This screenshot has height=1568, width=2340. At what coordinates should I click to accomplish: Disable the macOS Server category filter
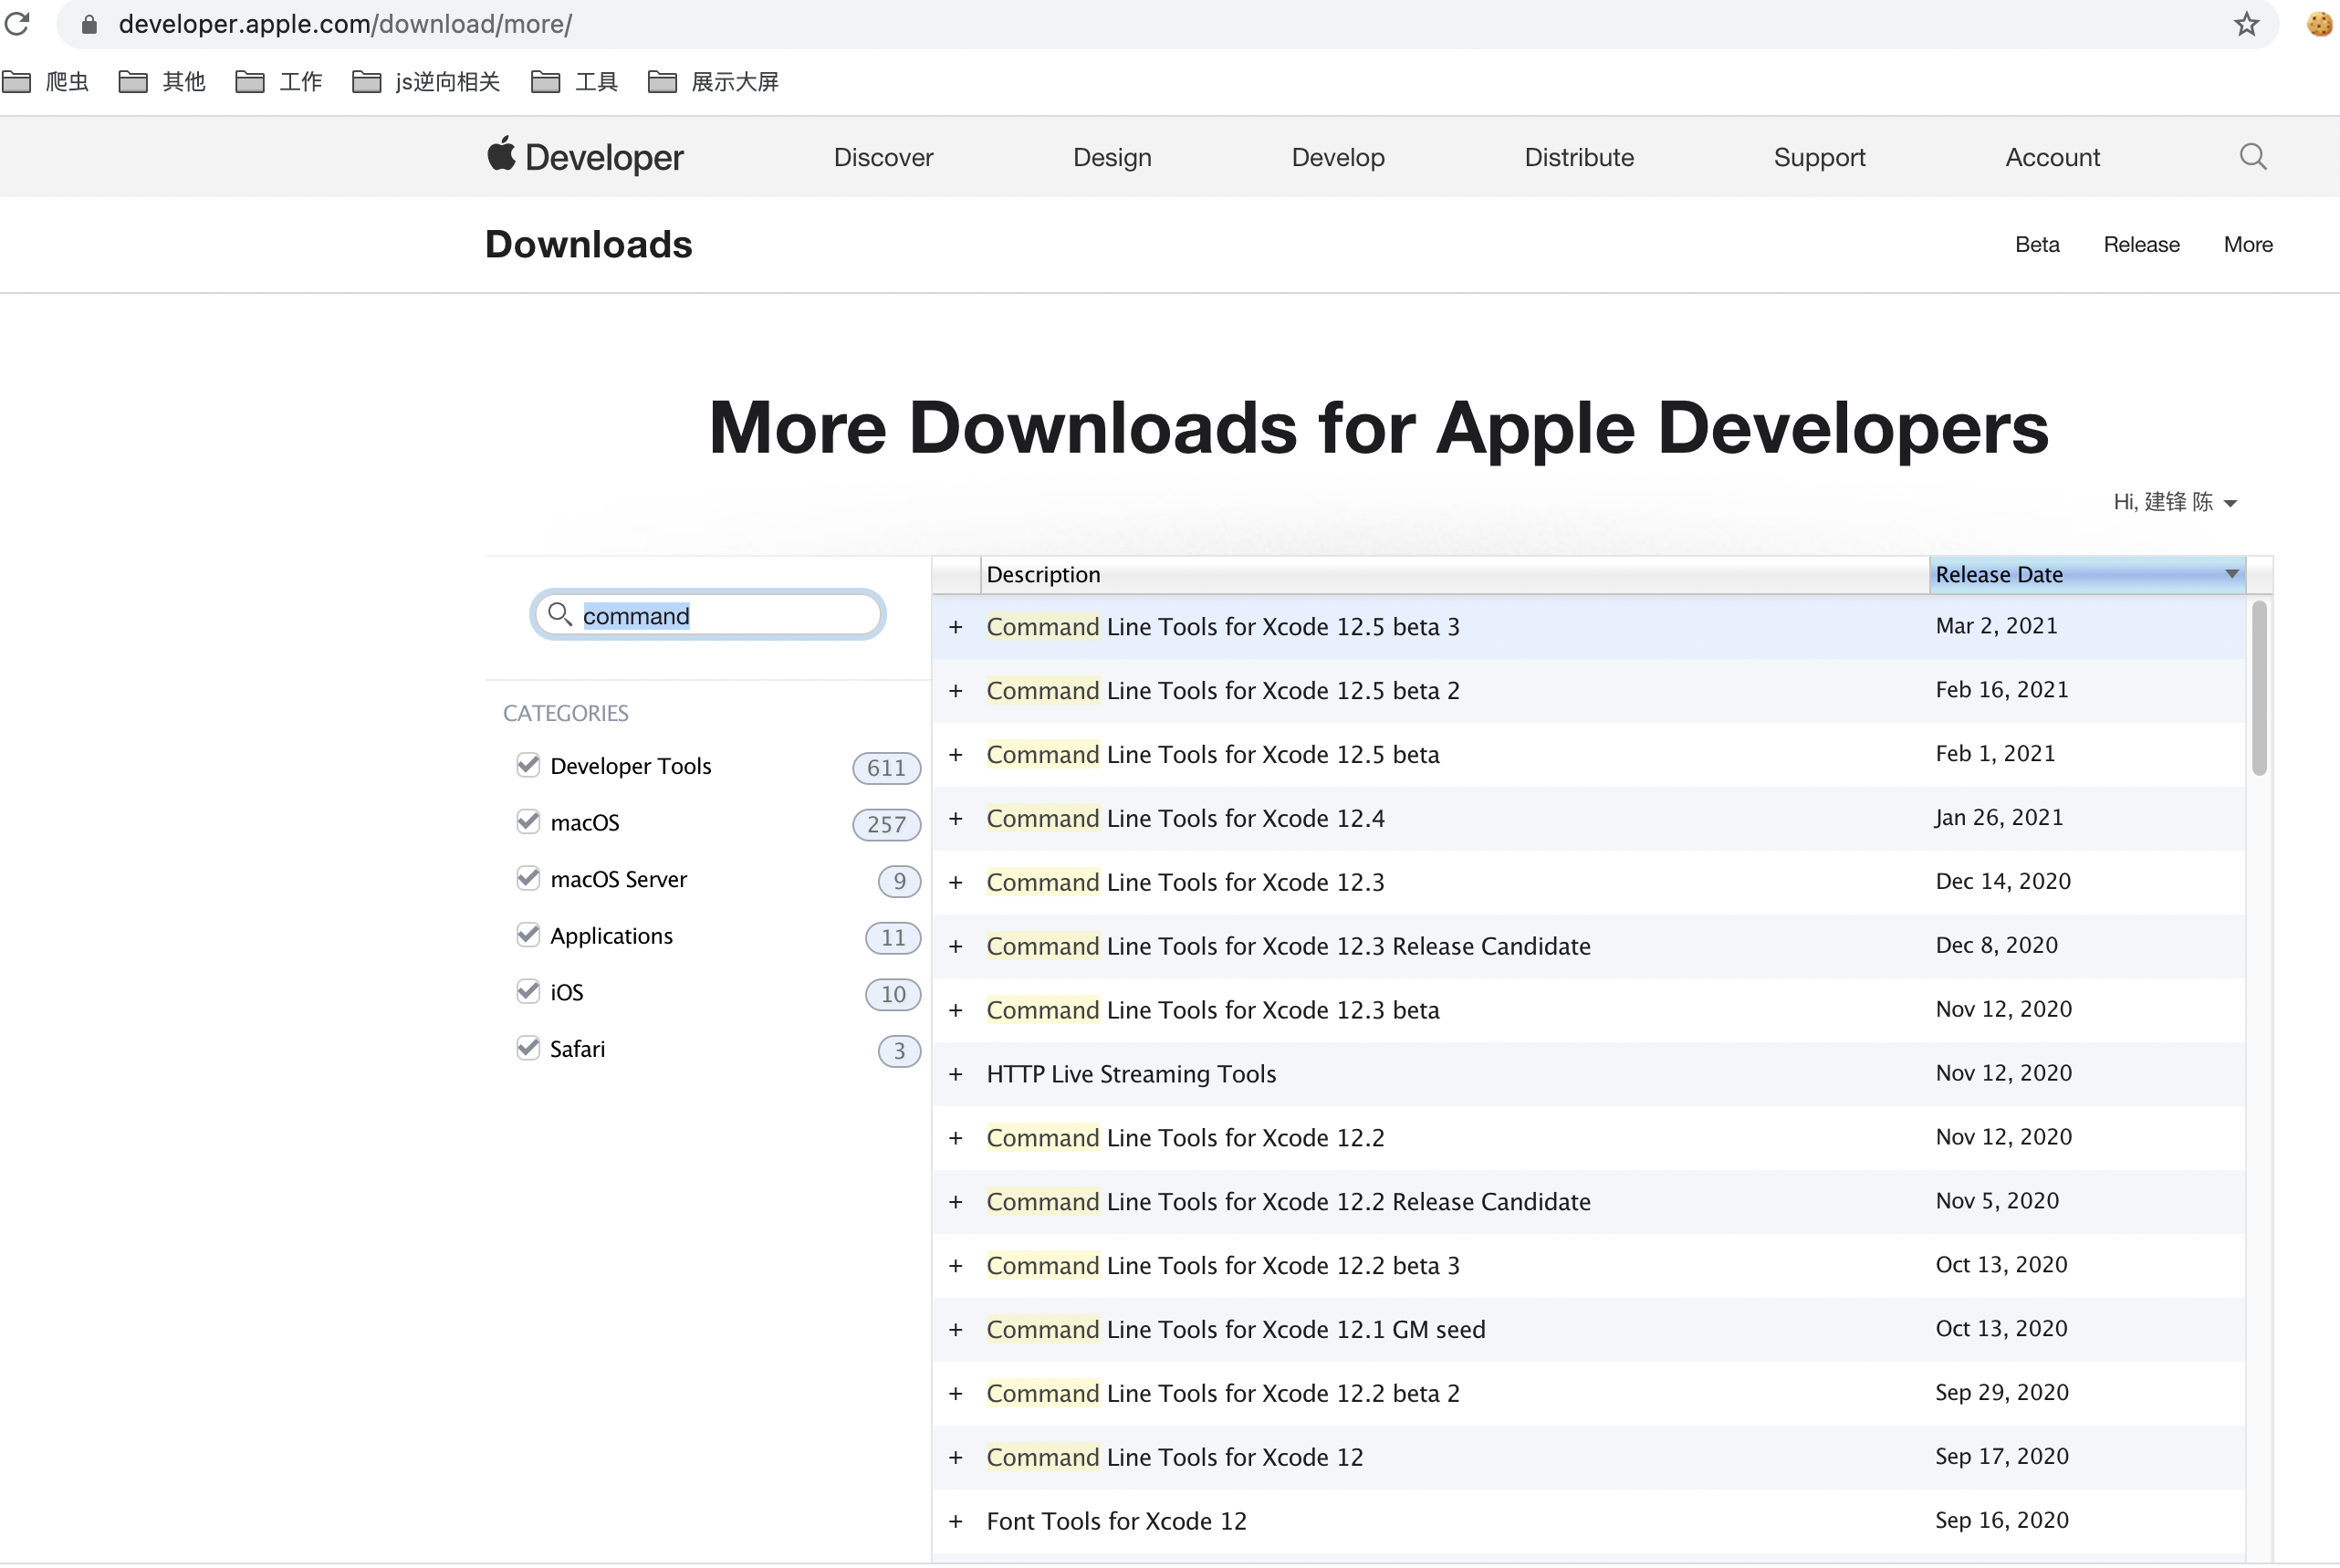529,877
